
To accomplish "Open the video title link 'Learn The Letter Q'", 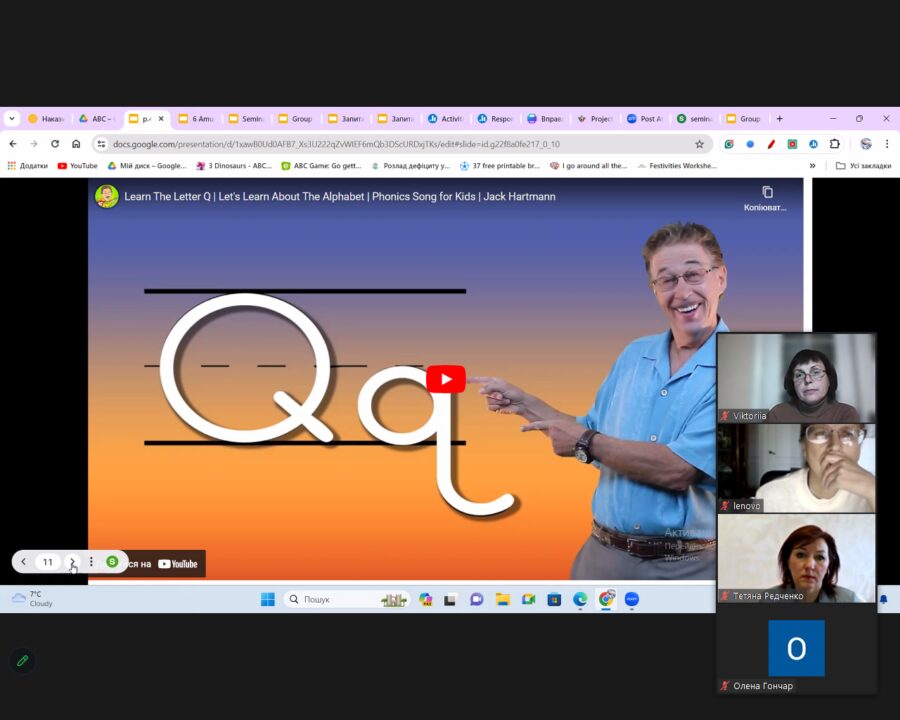I will click(x=340, y=196).
